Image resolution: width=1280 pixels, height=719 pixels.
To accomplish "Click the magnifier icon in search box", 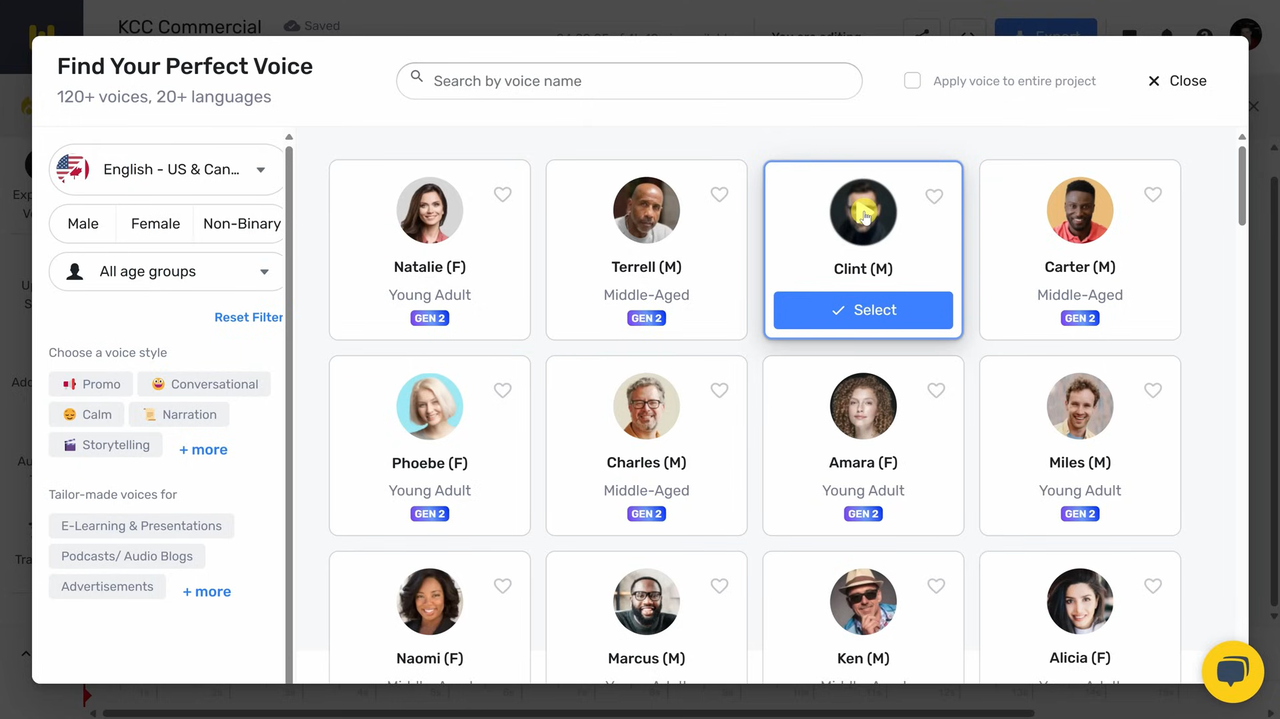I will [x=417, y=78].
